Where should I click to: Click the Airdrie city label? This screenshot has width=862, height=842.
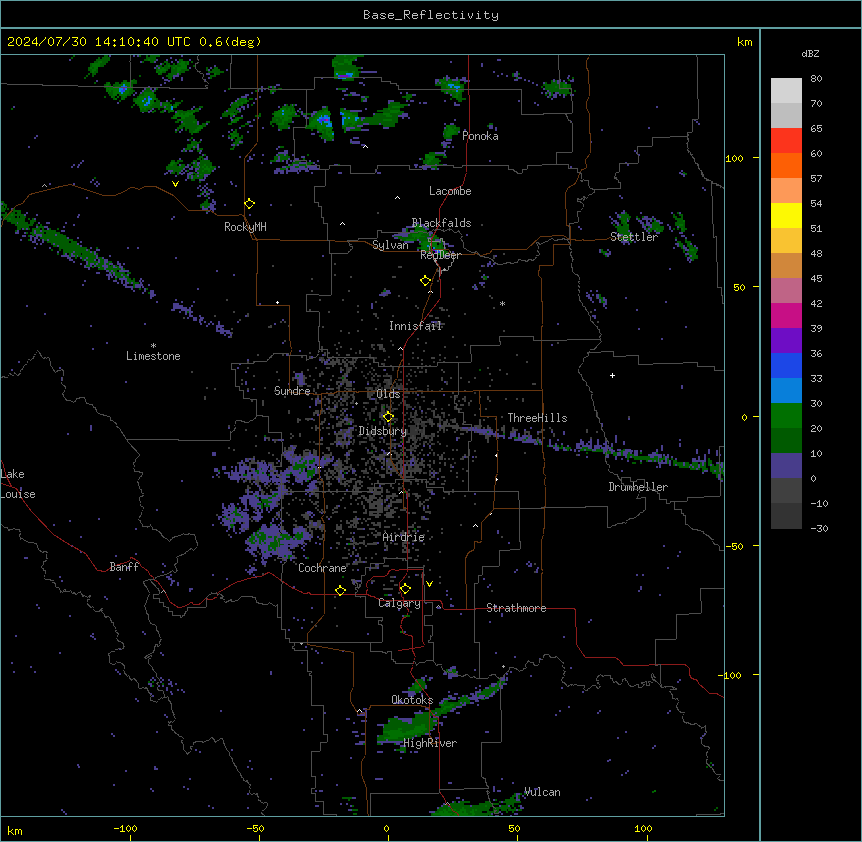point(404,537)
